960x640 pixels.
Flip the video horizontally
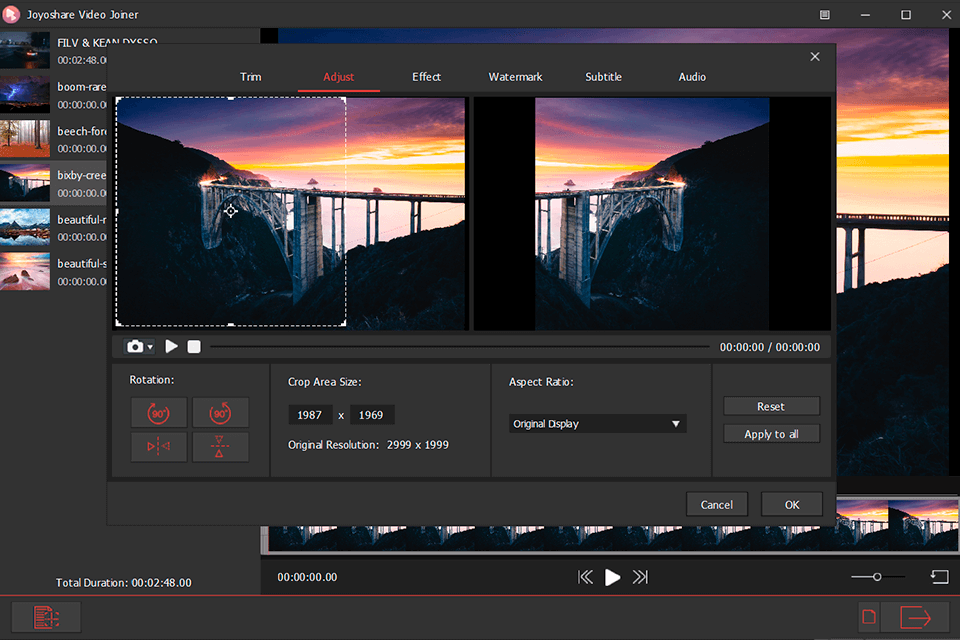pos(158,447)
